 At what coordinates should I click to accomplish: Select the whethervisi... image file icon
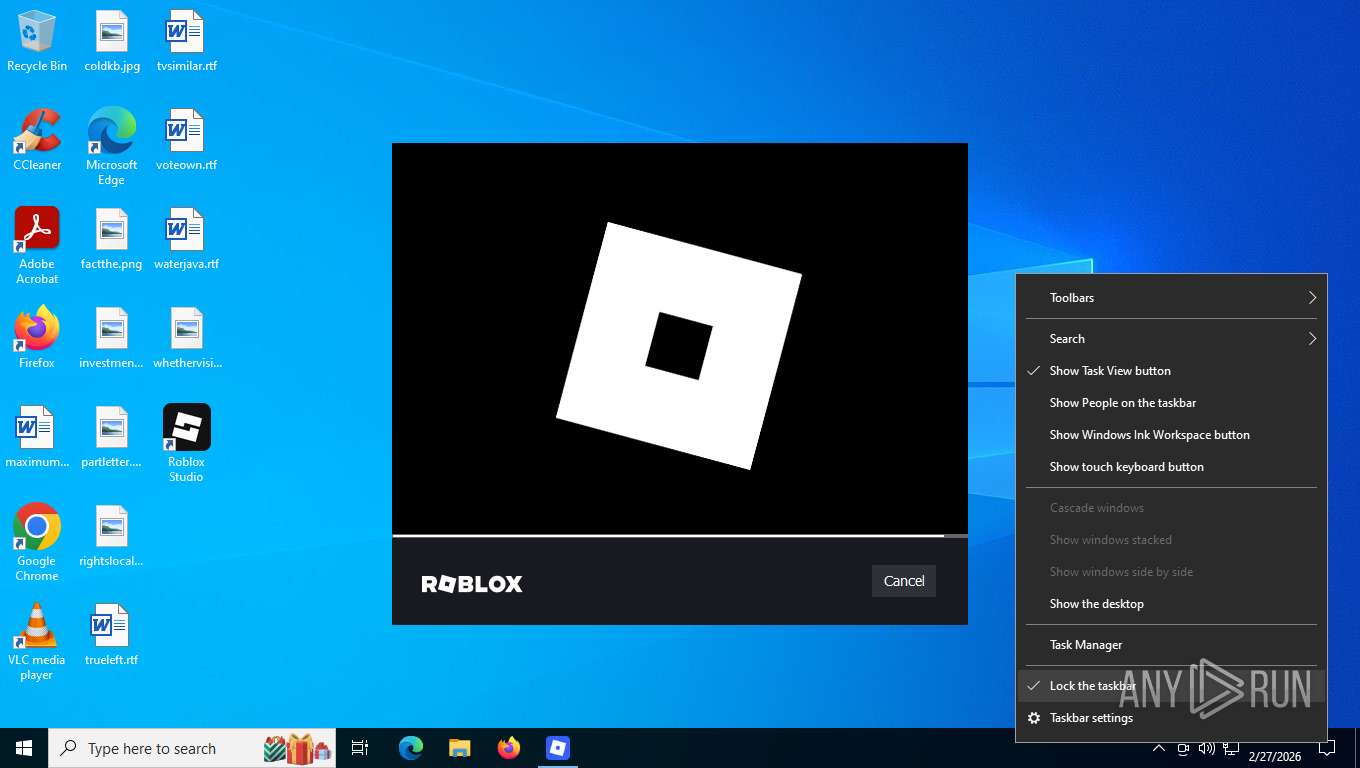pos(186,338)
